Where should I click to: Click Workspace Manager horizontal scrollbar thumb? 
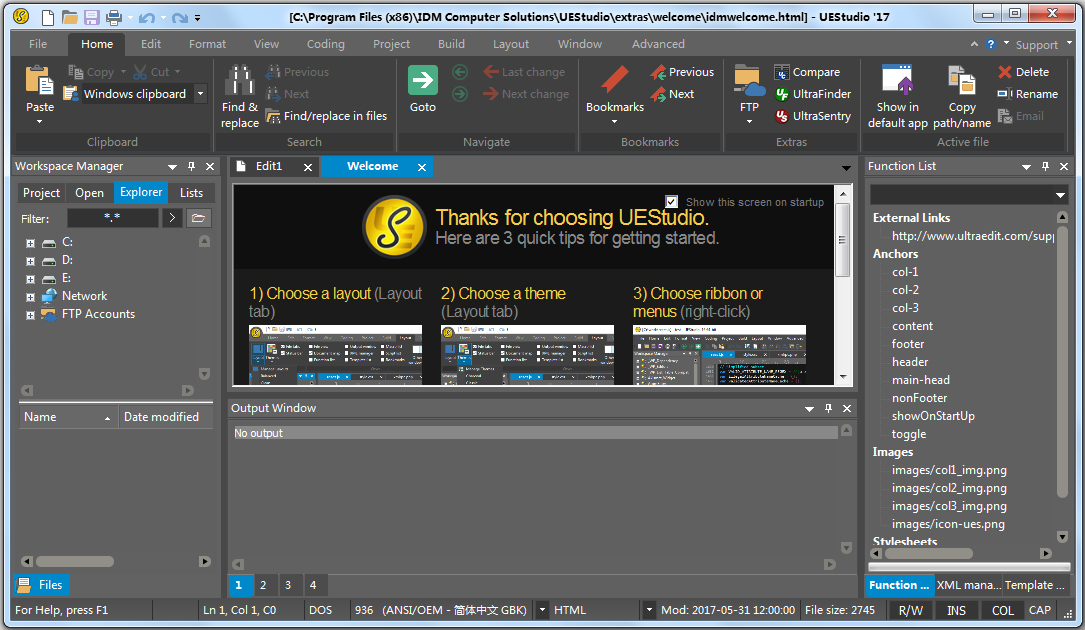[75, 561]
